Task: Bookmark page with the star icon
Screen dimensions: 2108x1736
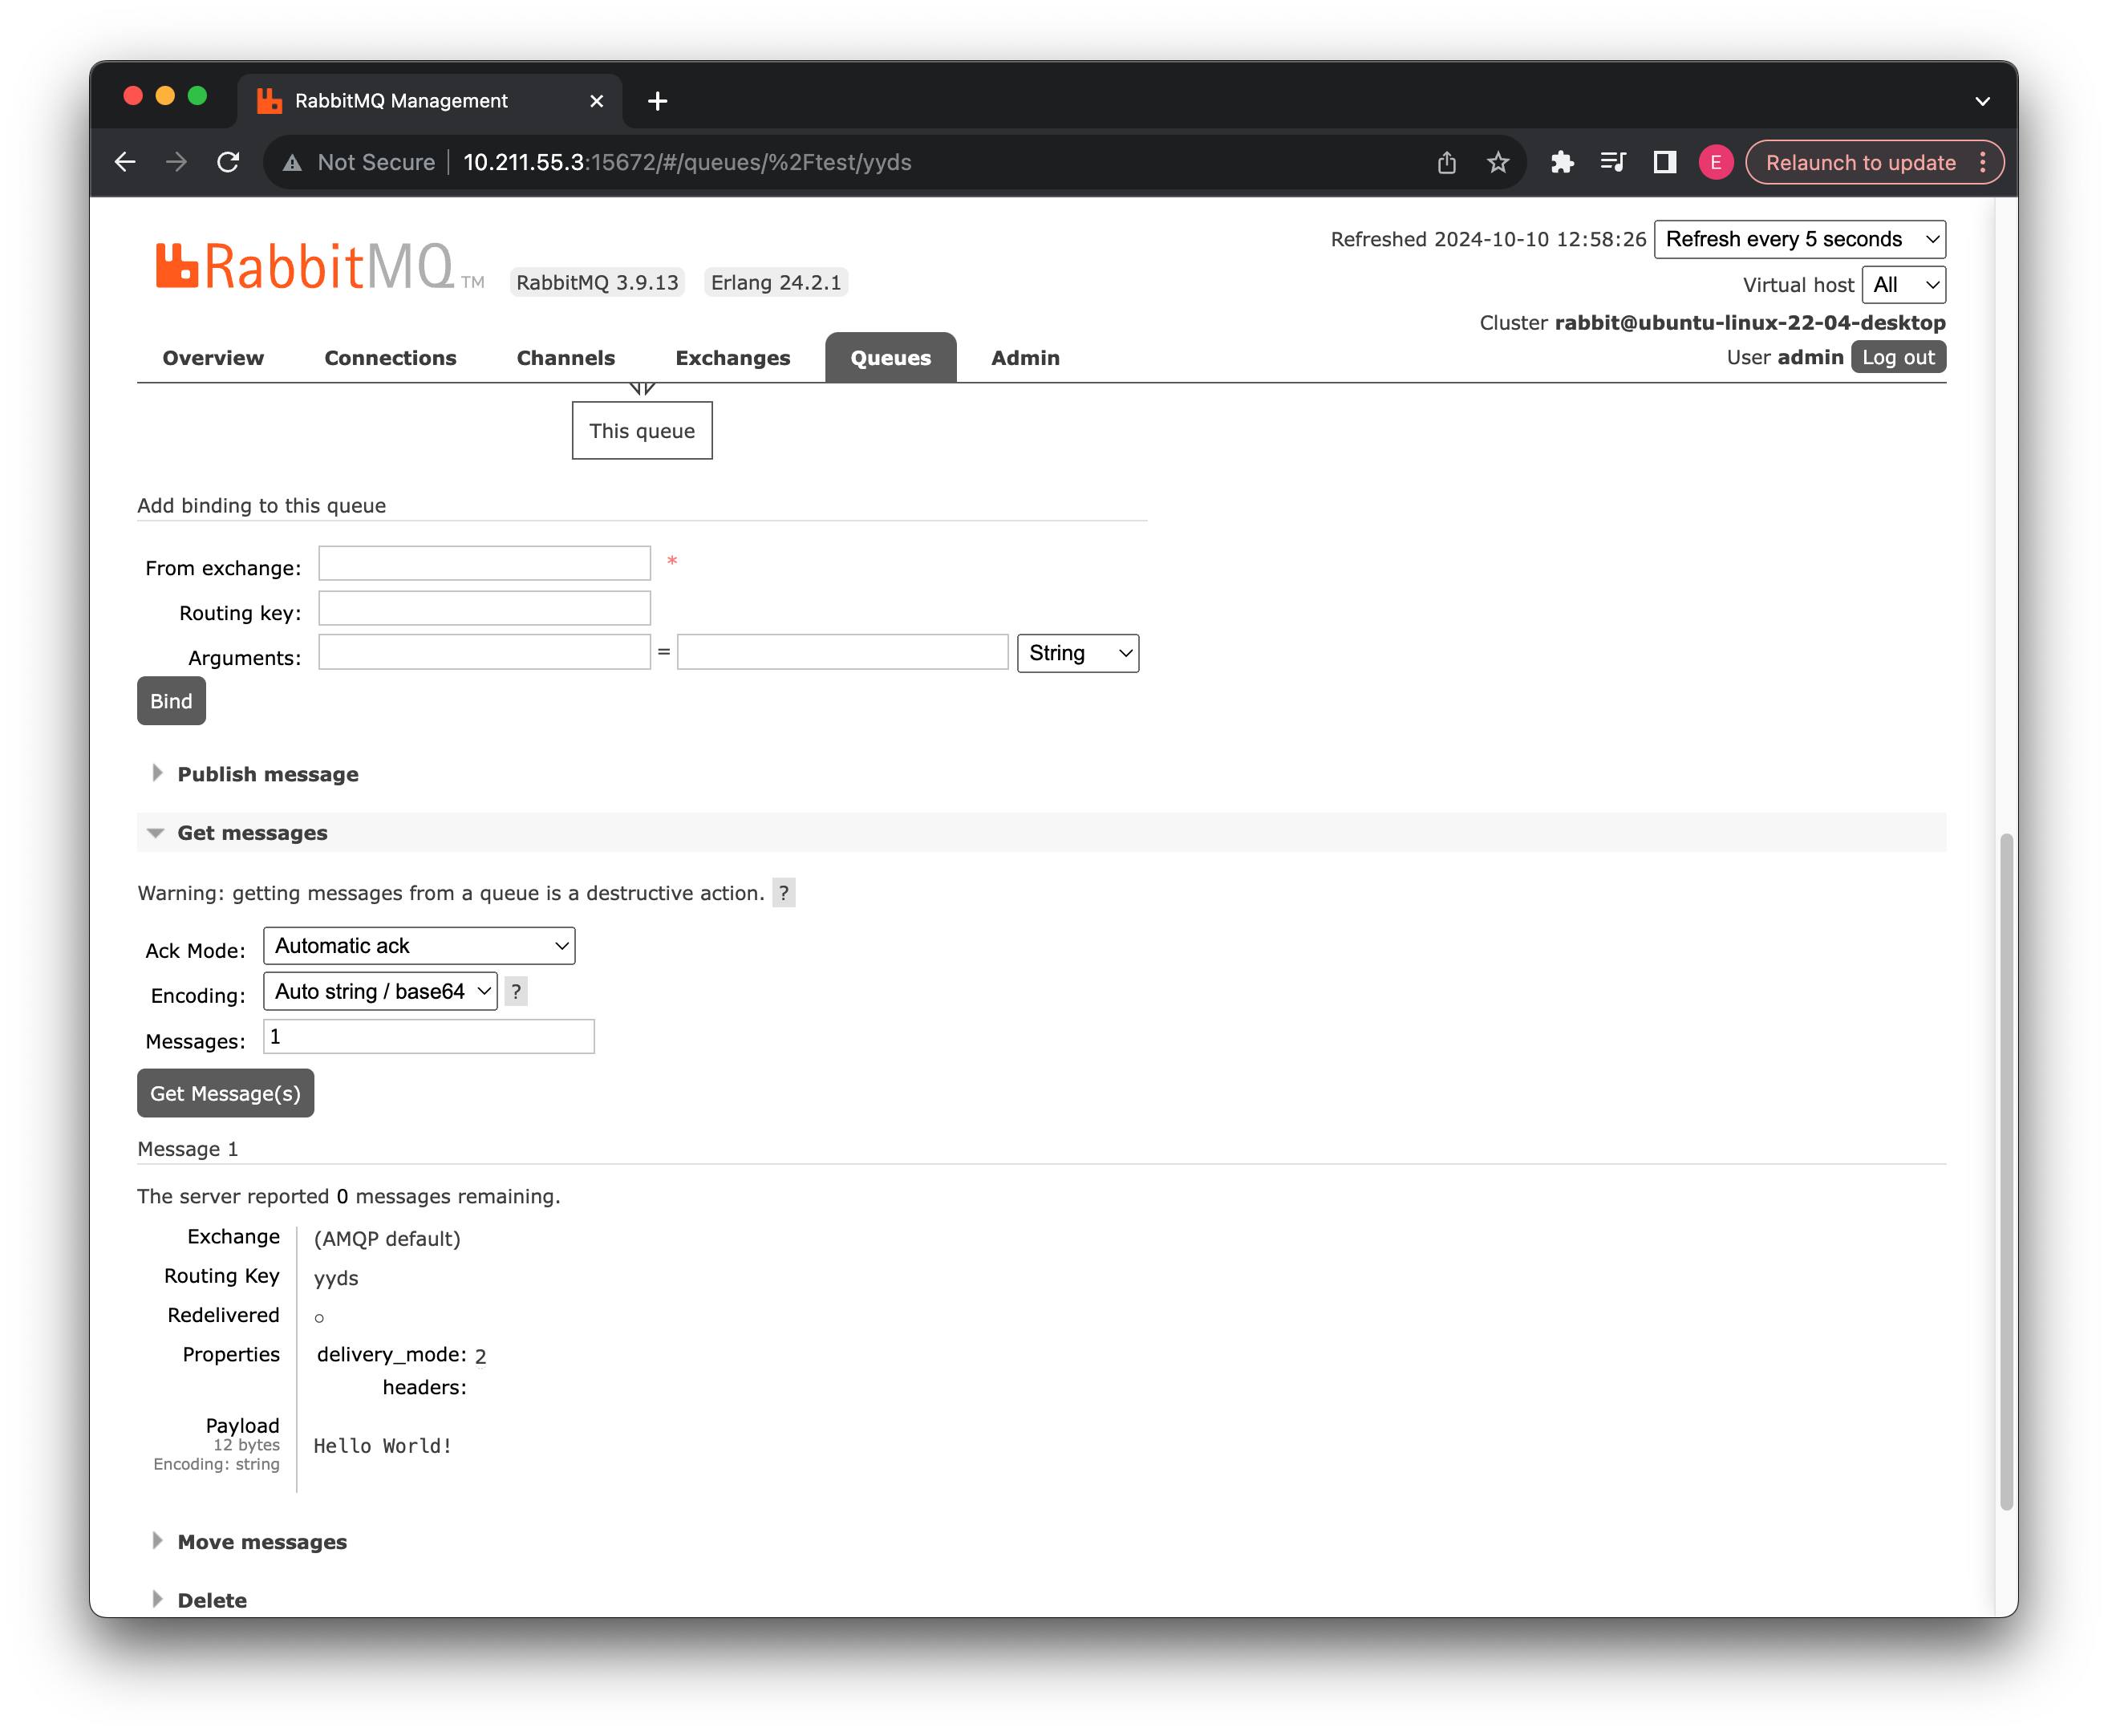Action: click(x=1497, y=162)
